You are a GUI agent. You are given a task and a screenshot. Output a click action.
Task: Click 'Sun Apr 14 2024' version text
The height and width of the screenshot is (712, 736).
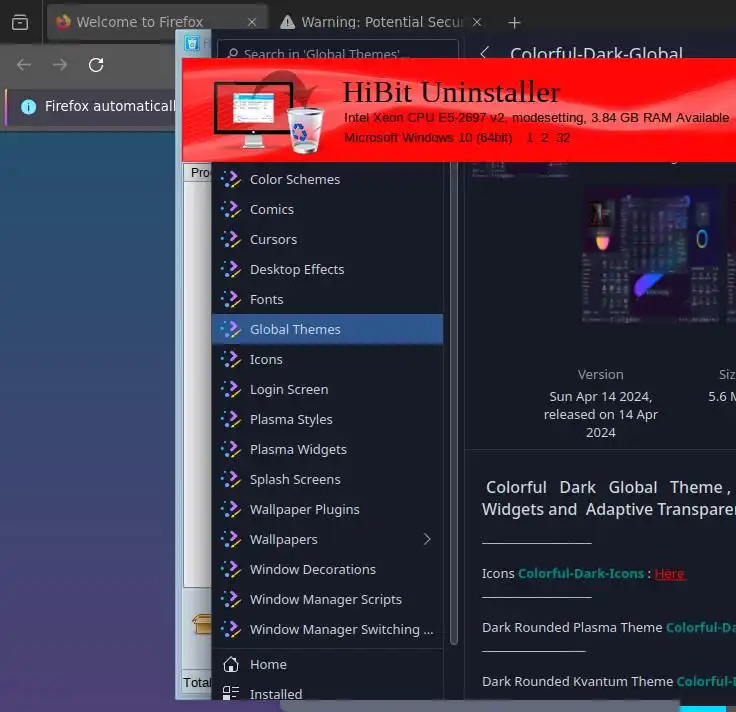coord(600,397)
